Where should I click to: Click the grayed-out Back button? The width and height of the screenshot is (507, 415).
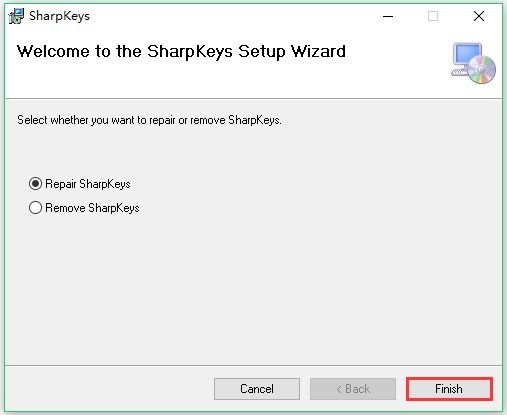[x=353, y=389]
